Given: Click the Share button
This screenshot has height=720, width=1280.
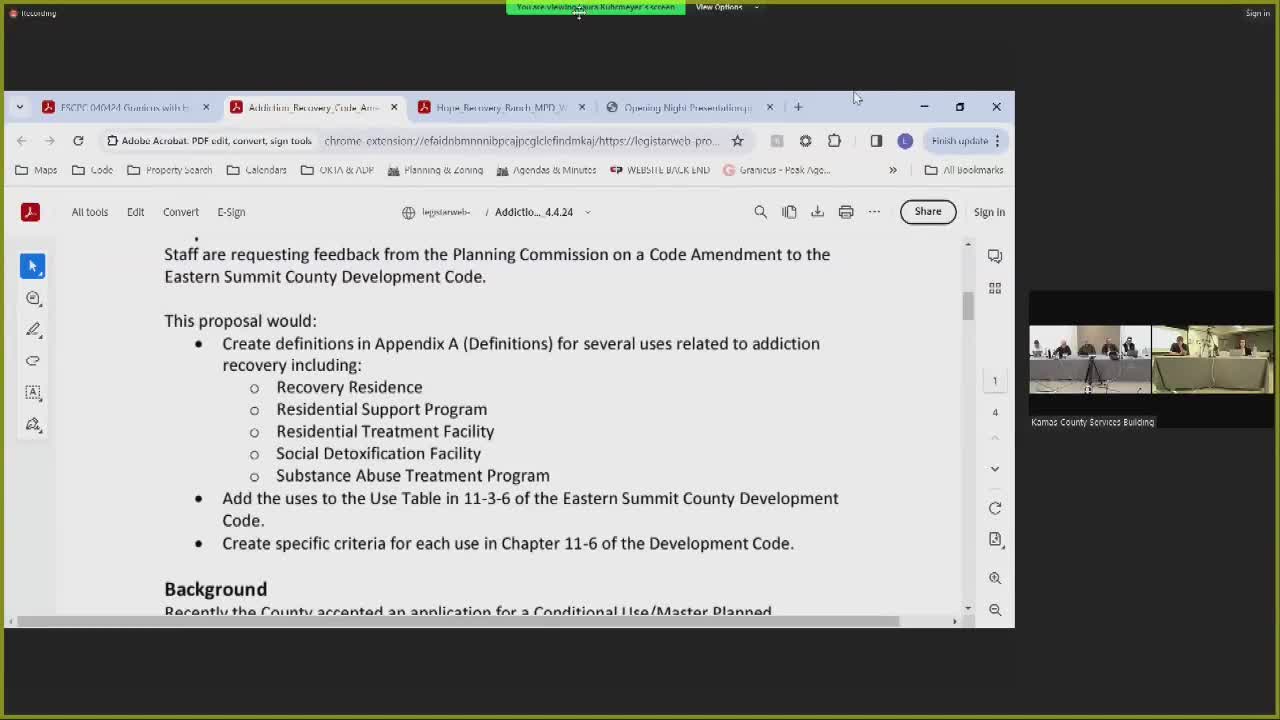Looking at the screenshot, I should coord(928,212).
